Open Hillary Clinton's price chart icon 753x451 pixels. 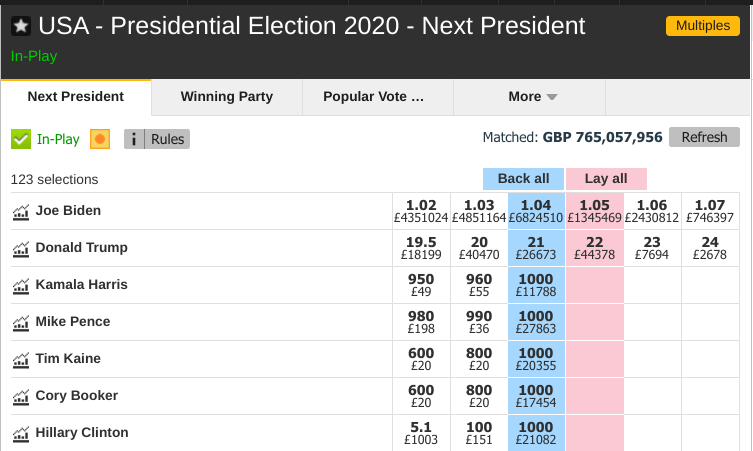21,433
